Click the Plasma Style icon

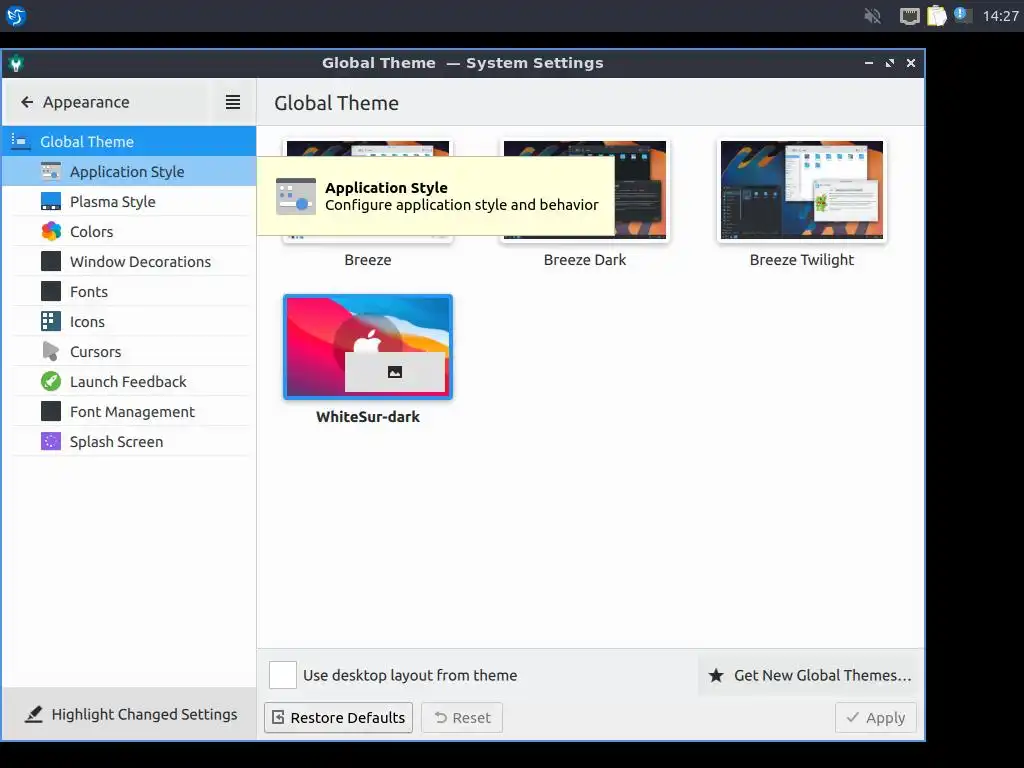[51, 201]
